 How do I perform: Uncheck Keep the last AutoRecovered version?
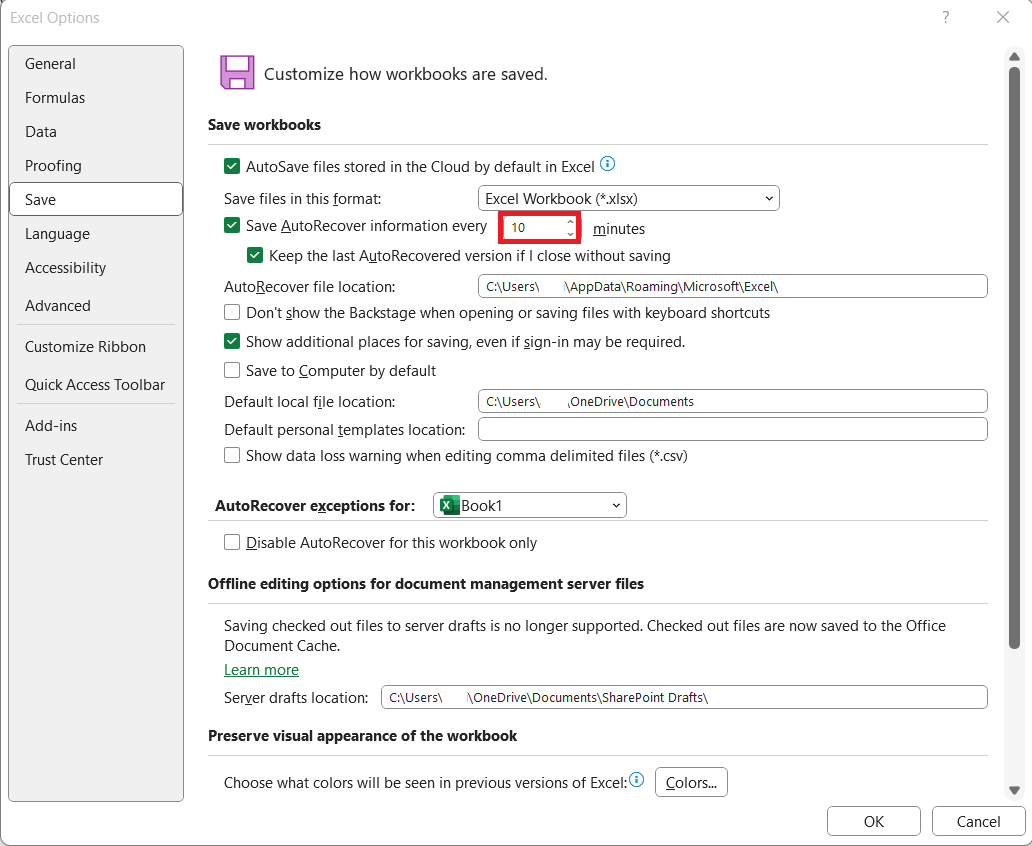click(x=255, y=255)
